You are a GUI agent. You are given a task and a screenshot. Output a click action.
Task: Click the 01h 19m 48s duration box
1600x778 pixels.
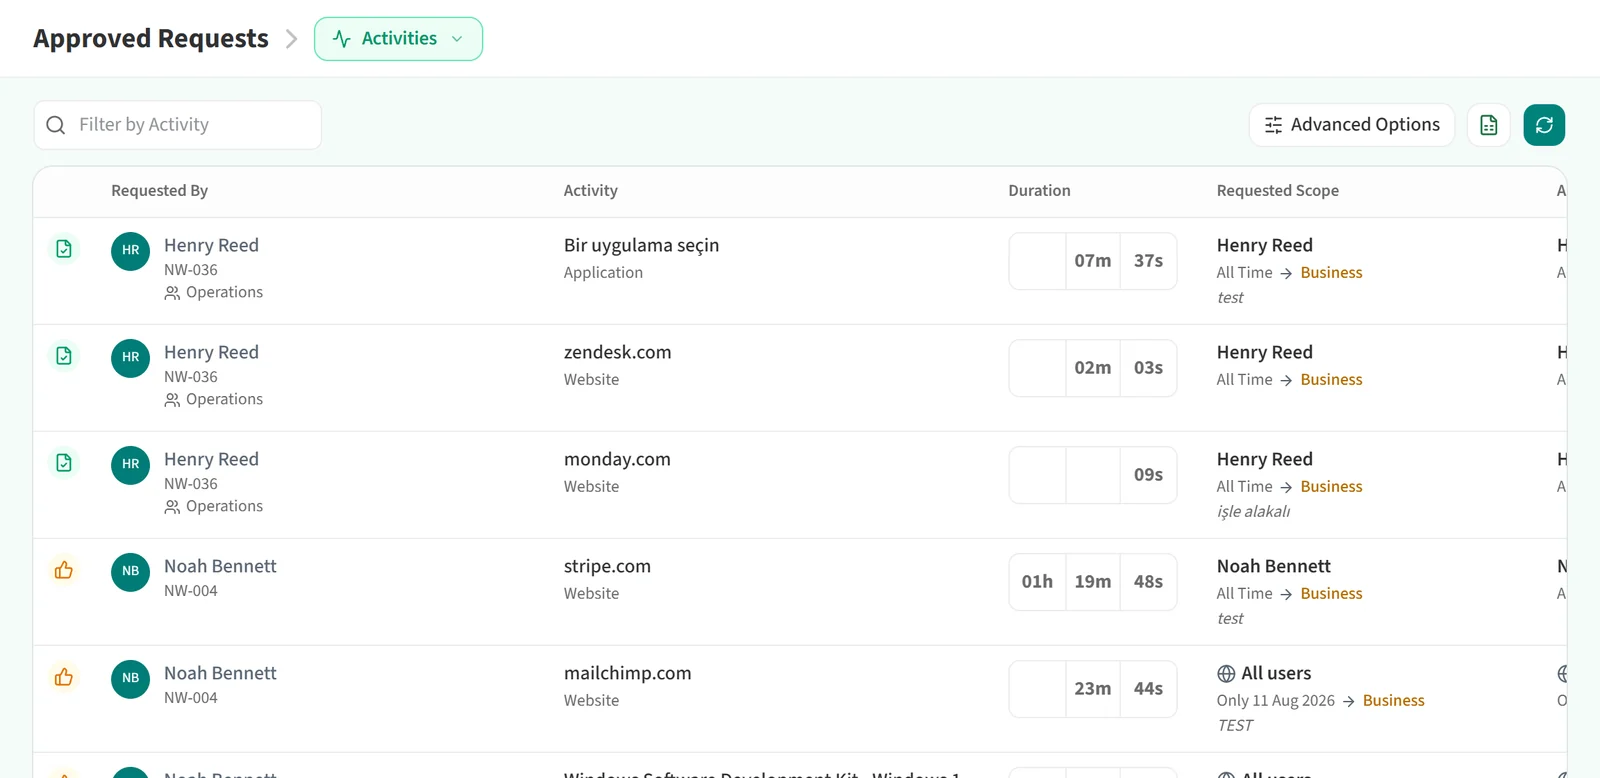pyautogui.click(x=1093, y=582)
